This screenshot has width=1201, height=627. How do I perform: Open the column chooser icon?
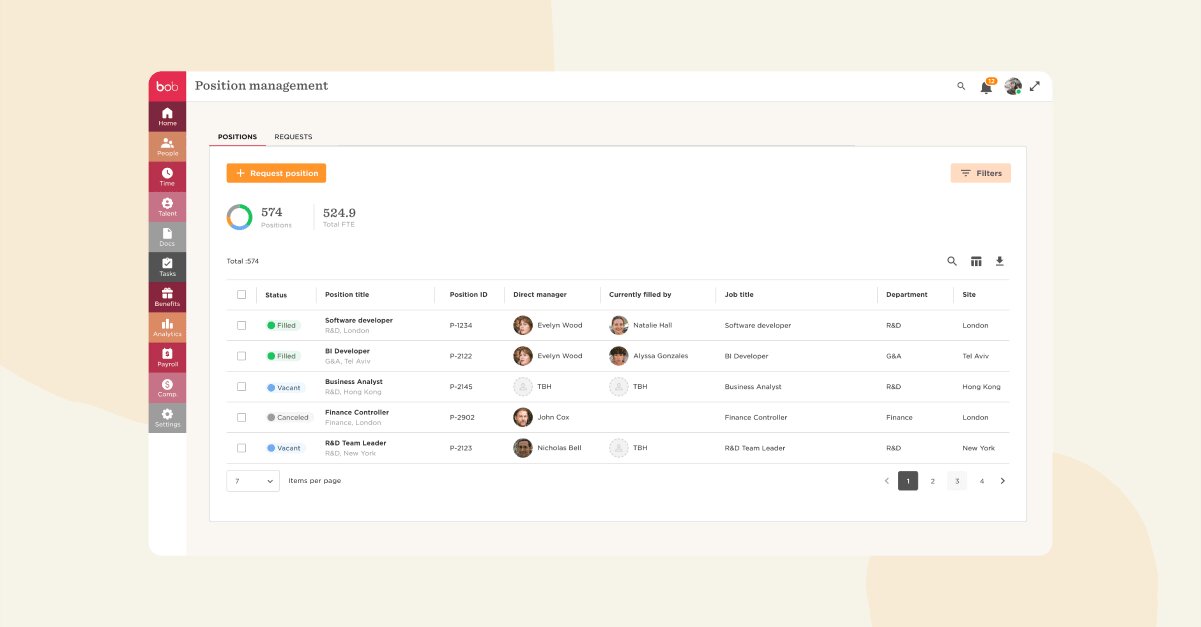pos(976,261)
